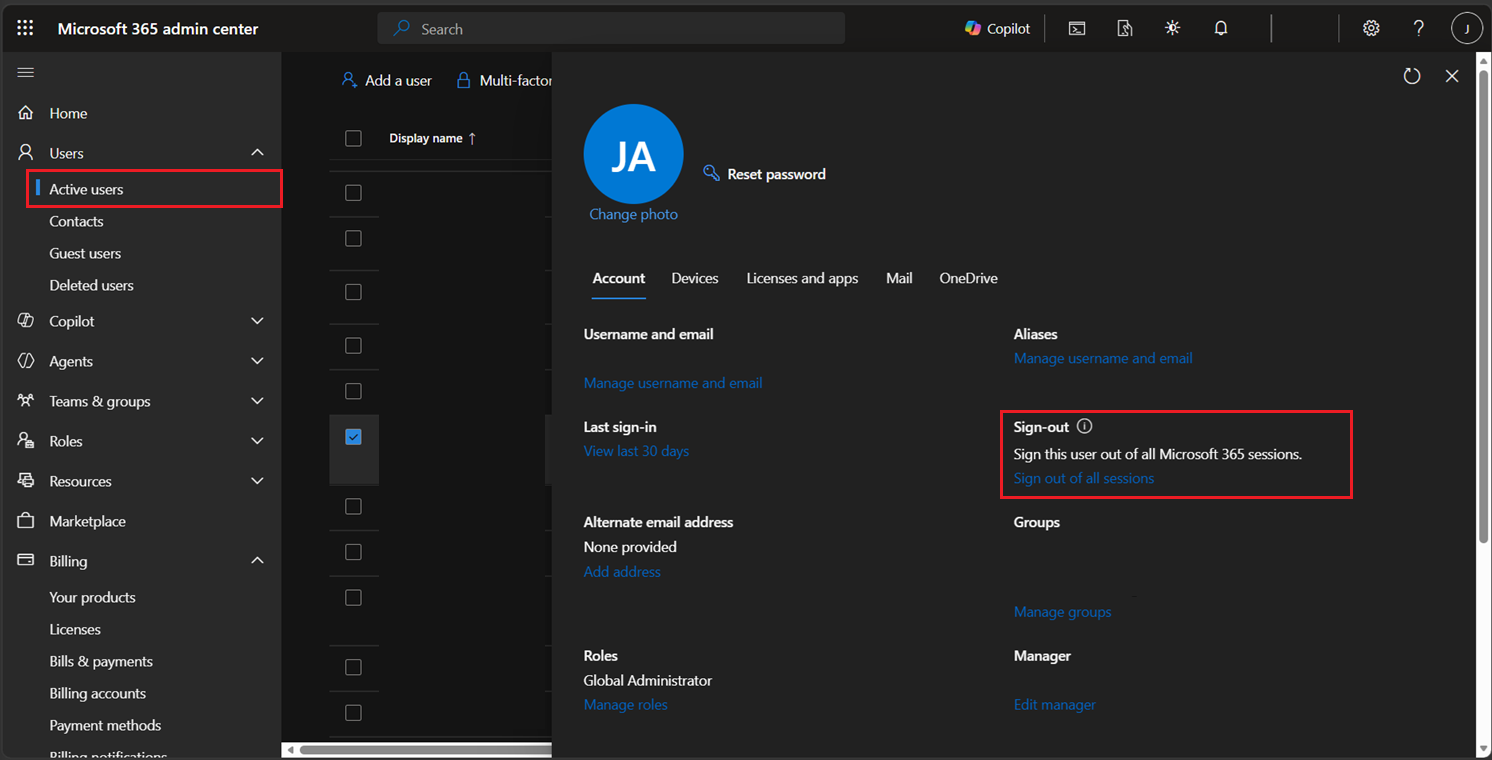Click the Add address link

click(x=622, y=572)
